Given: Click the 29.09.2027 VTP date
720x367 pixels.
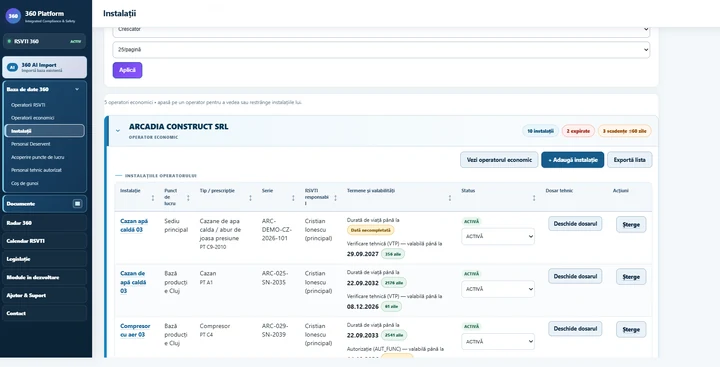Looking at the screenshot, I should point(363,254).
